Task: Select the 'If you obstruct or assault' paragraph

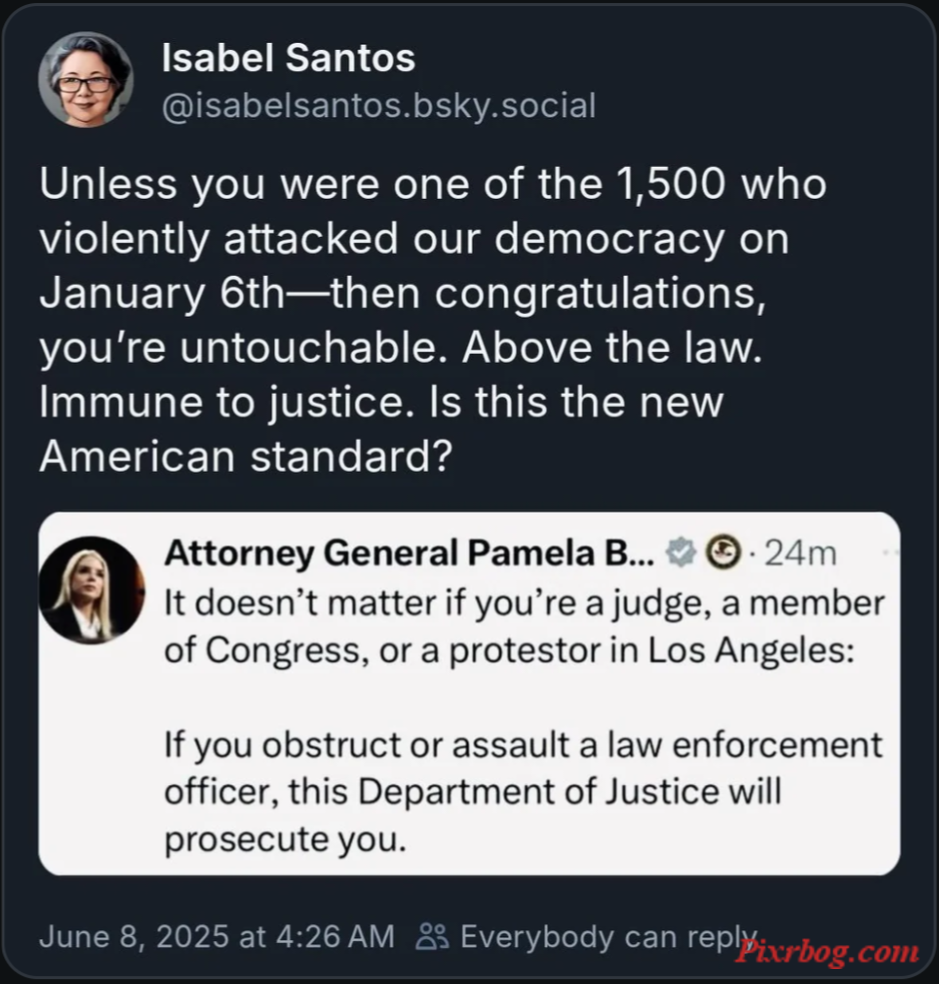Action: [523, 792]
